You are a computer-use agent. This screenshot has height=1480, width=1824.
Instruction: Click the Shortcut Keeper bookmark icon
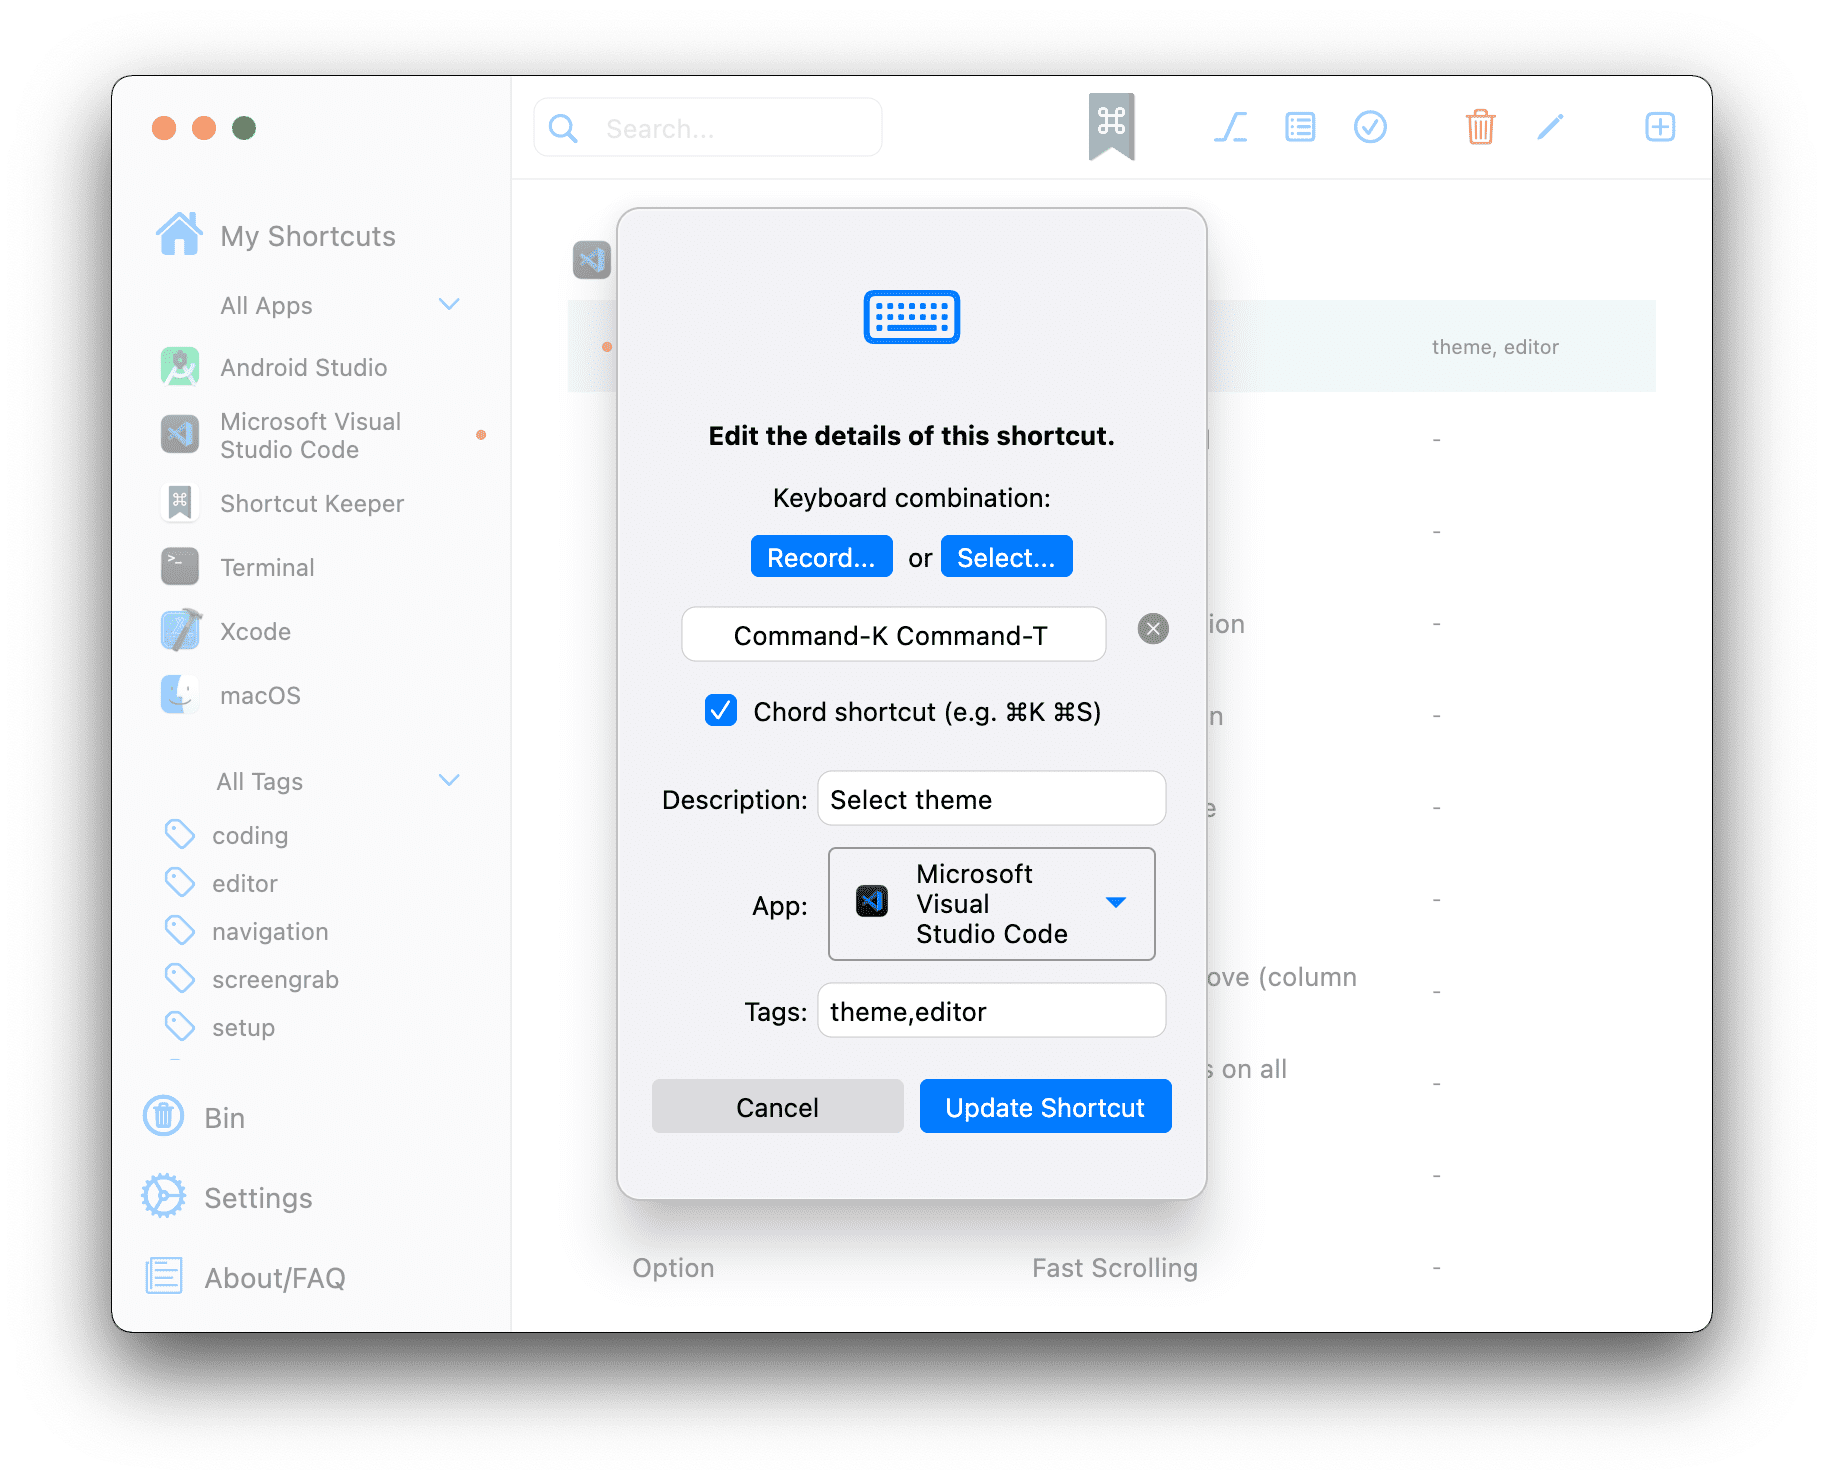click(1111, 127)
